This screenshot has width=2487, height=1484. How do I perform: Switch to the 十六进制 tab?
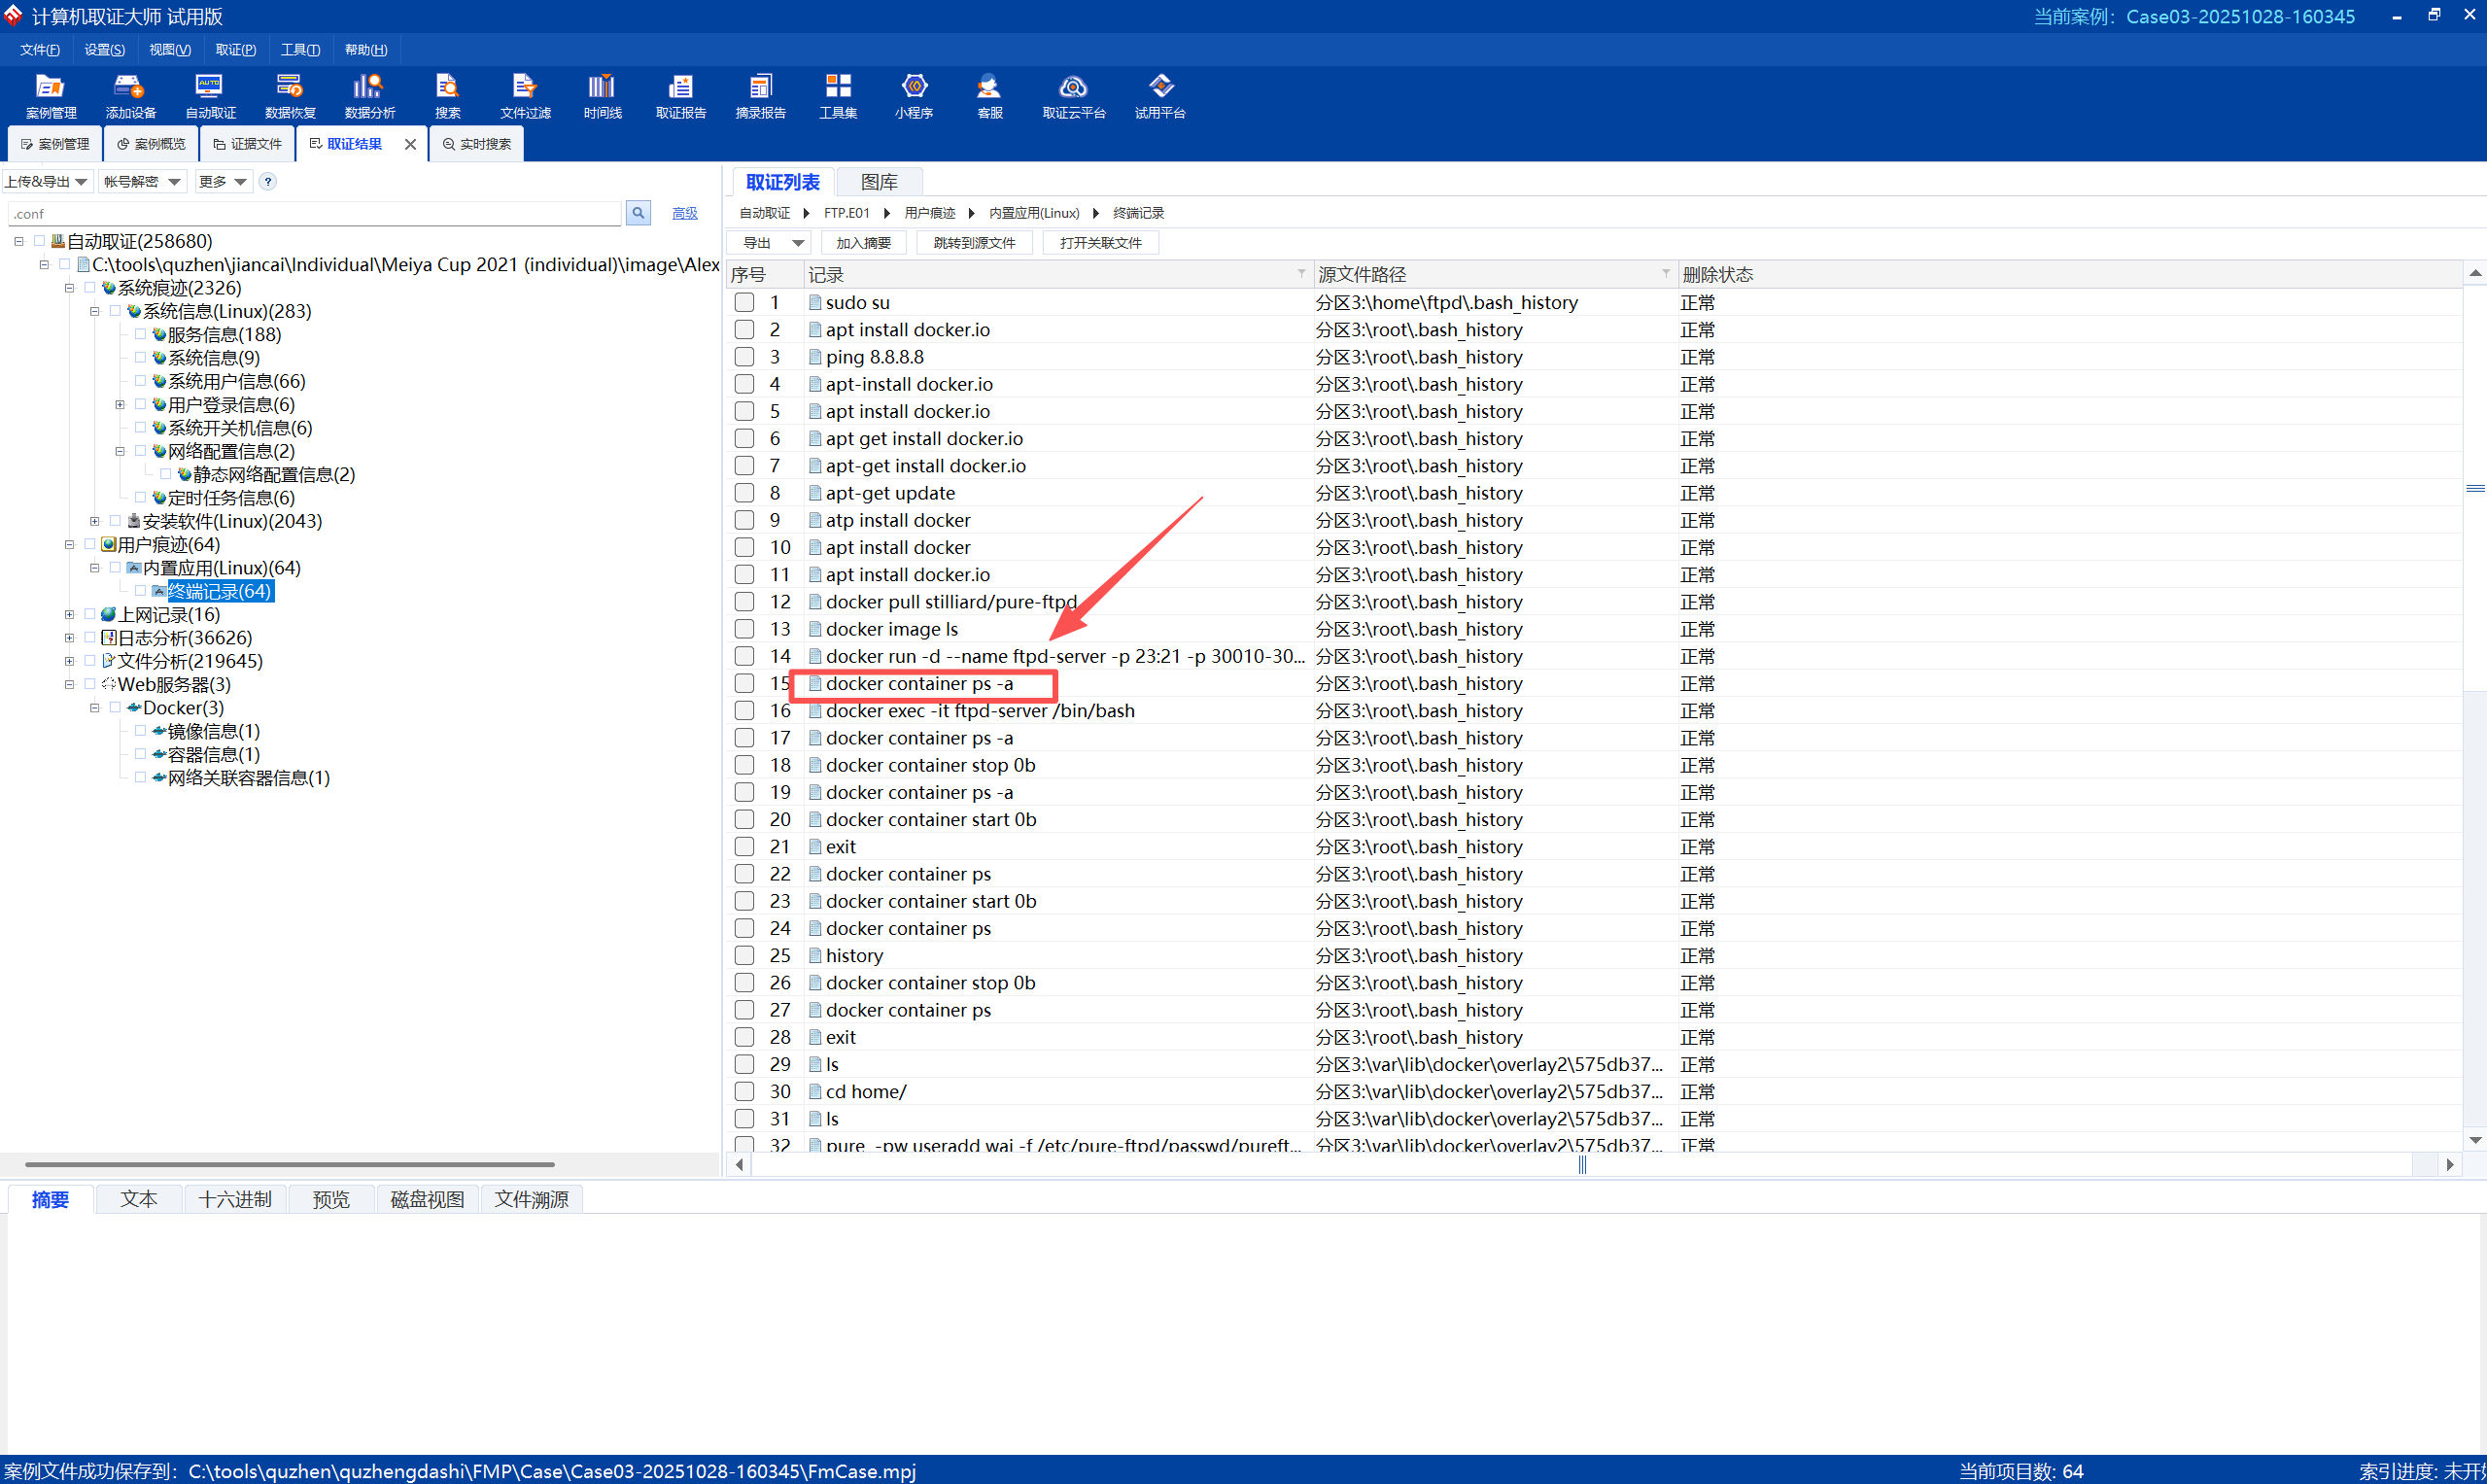click(x=235, y=1199)
